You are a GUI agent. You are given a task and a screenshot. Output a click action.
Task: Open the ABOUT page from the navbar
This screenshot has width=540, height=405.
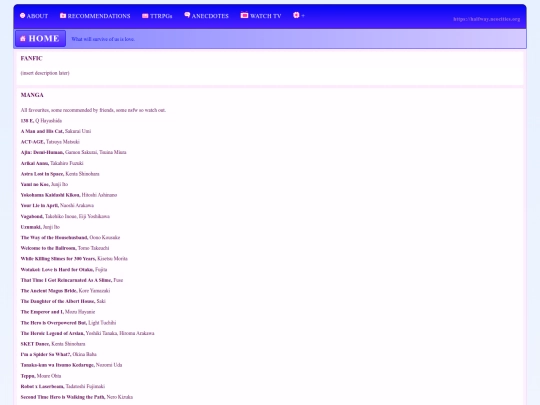click(34, 16)
